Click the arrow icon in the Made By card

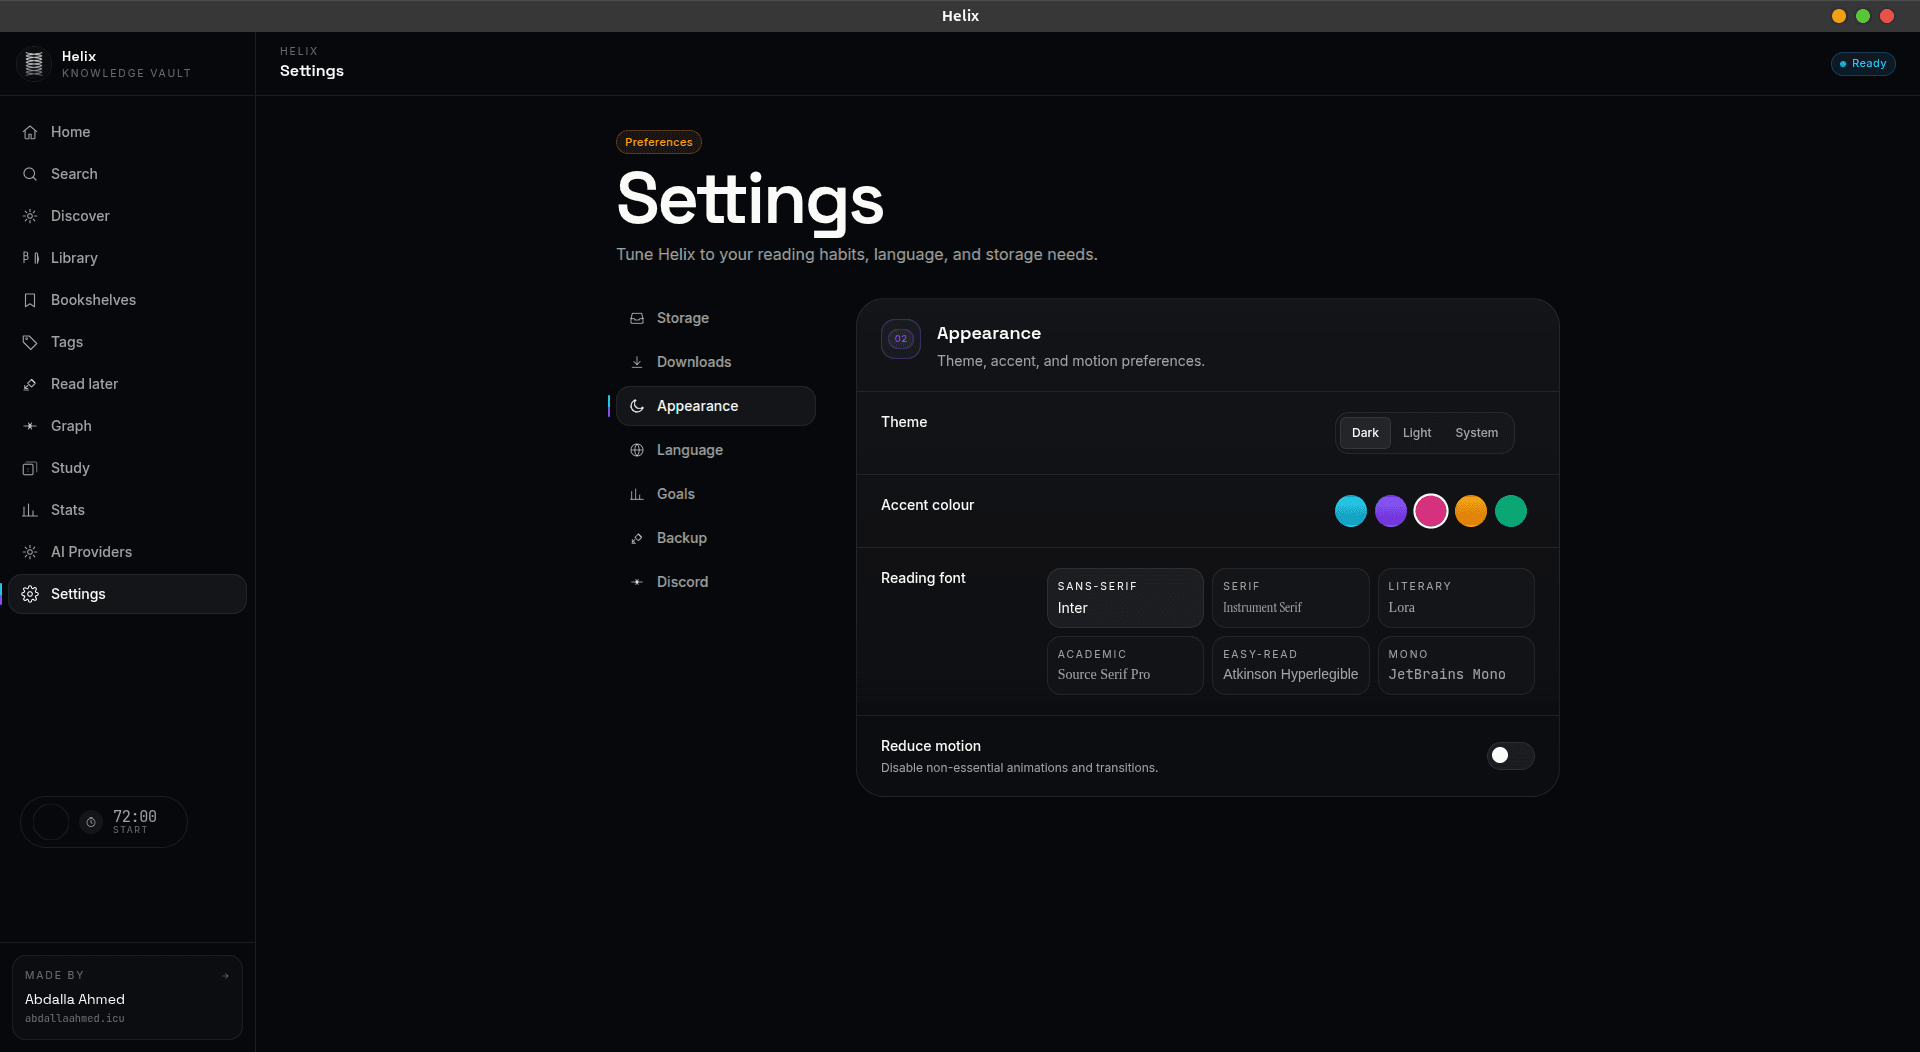[225, 976]
